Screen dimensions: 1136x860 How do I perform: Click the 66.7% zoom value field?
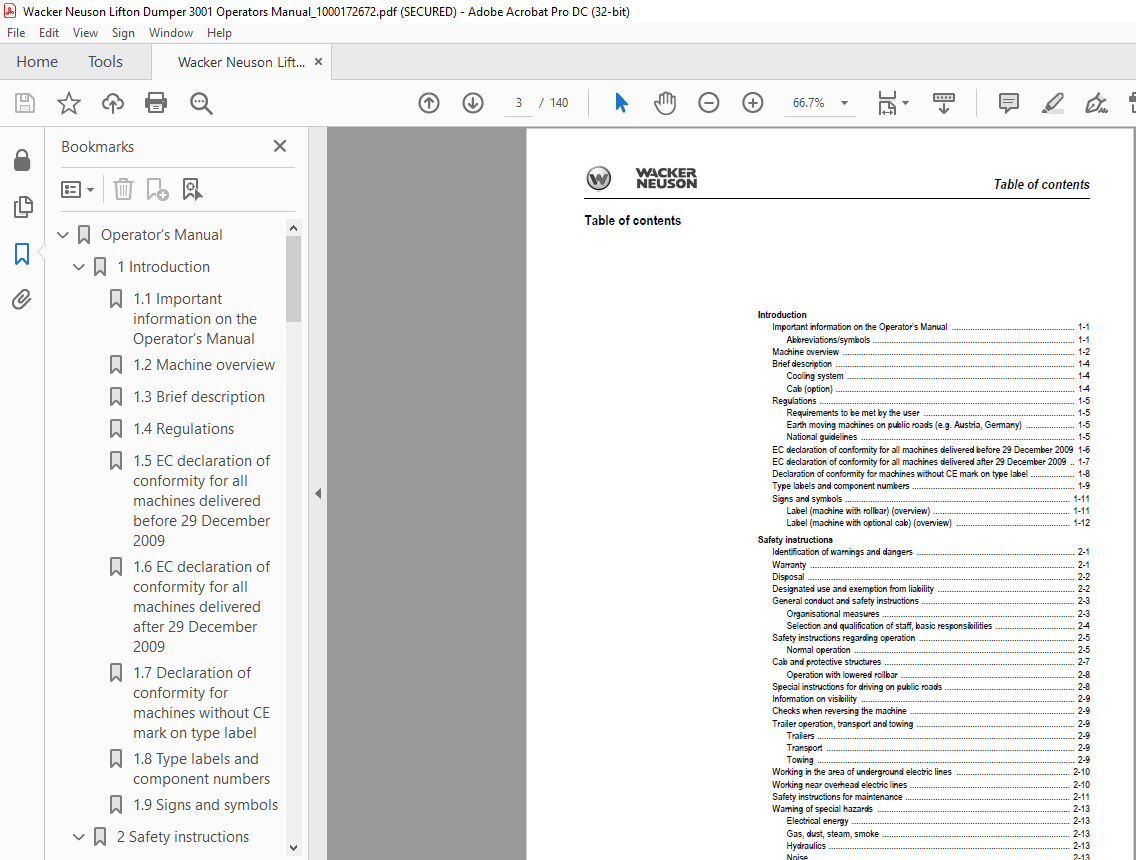pyautogui.click(x=809, y=103)
